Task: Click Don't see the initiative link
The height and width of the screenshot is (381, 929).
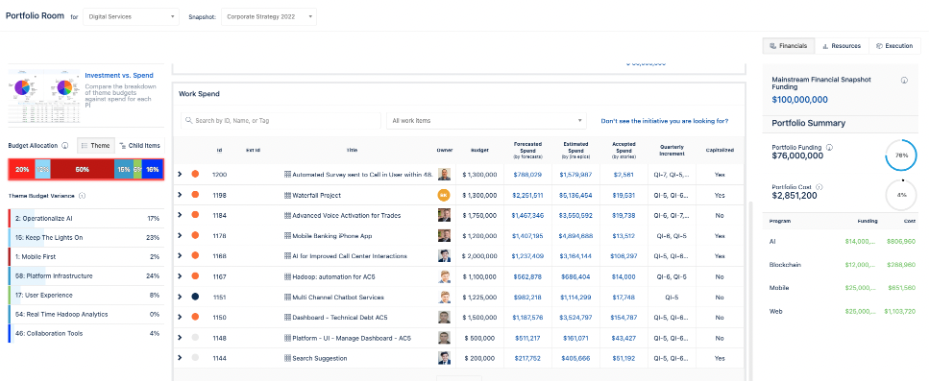Action: click(664, 121)
